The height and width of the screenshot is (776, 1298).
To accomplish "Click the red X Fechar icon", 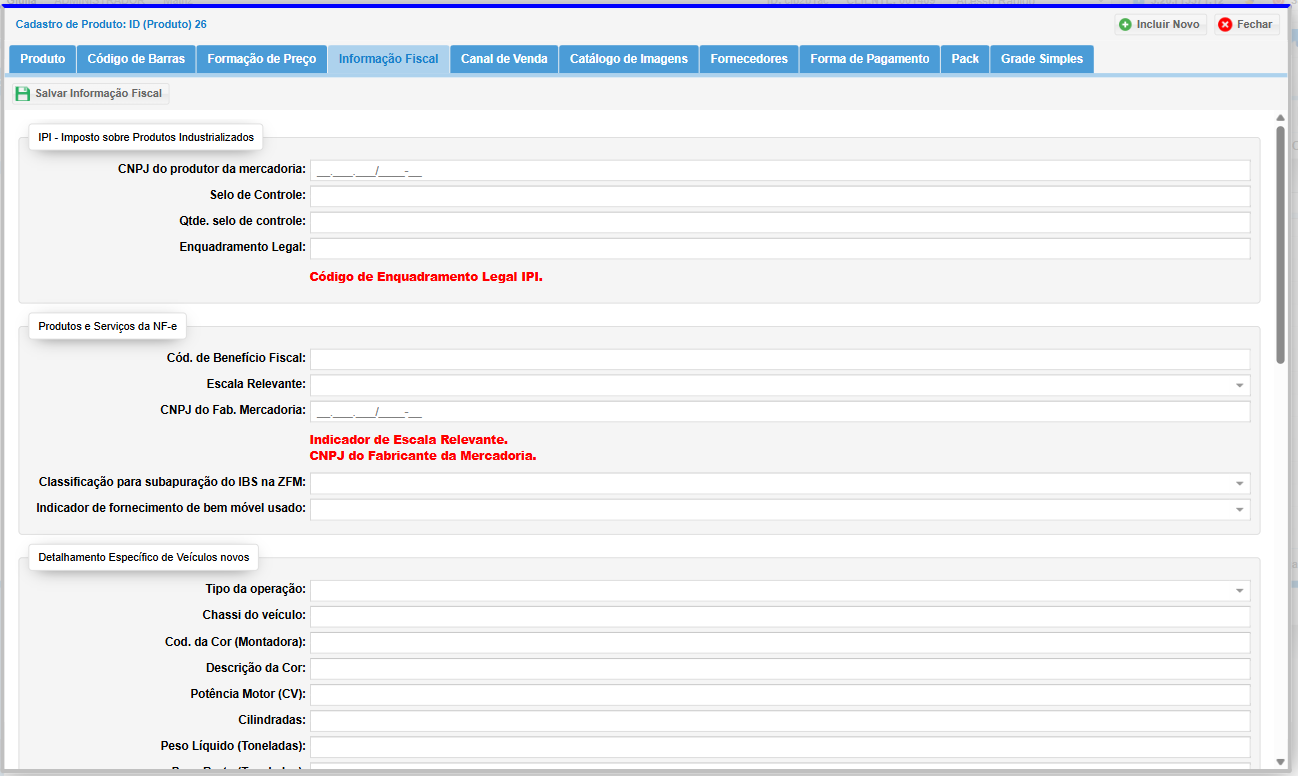I will click(1225, 24).
